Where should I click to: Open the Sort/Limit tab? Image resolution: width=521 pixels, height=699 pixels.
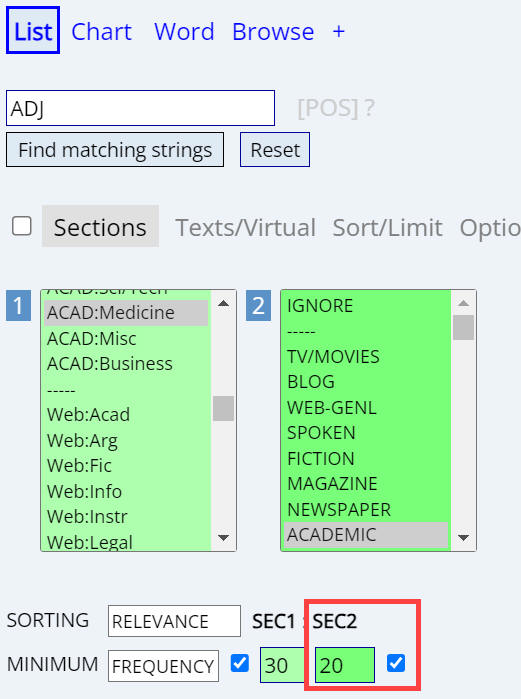point(387,228)
